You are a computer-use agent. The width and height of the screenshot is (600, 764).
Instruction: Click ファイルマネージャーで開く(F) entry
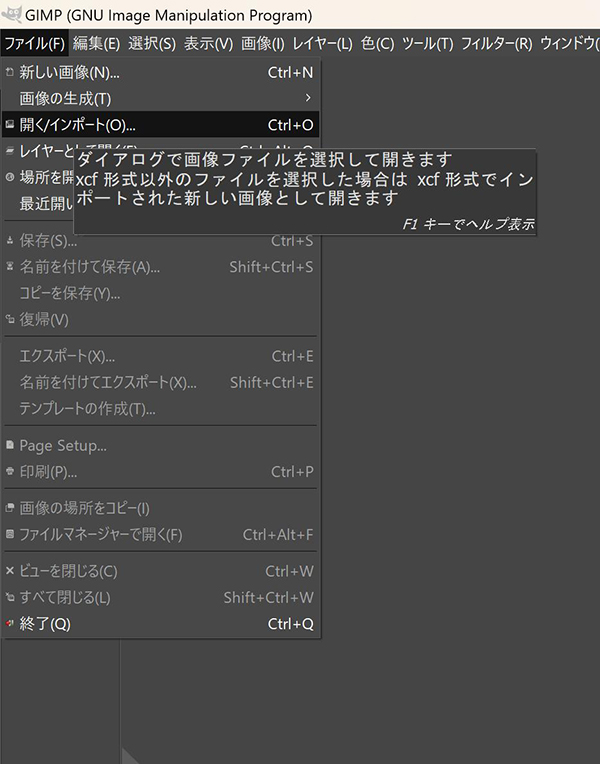pos(160,535)
